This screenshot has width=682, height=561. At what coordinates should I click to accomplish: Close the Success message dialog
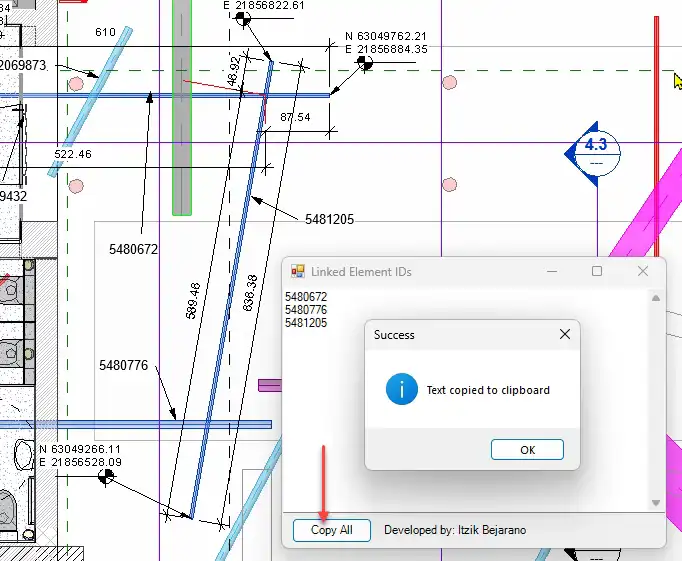click(565, 334)
